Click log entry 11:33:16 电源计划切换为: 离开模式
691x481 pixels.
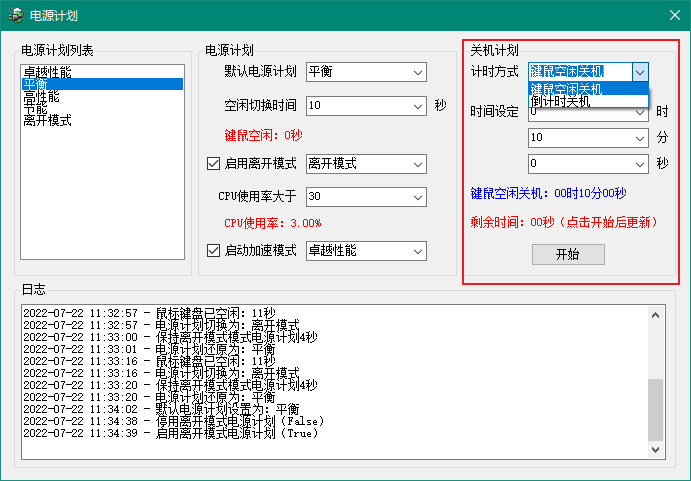161,373
